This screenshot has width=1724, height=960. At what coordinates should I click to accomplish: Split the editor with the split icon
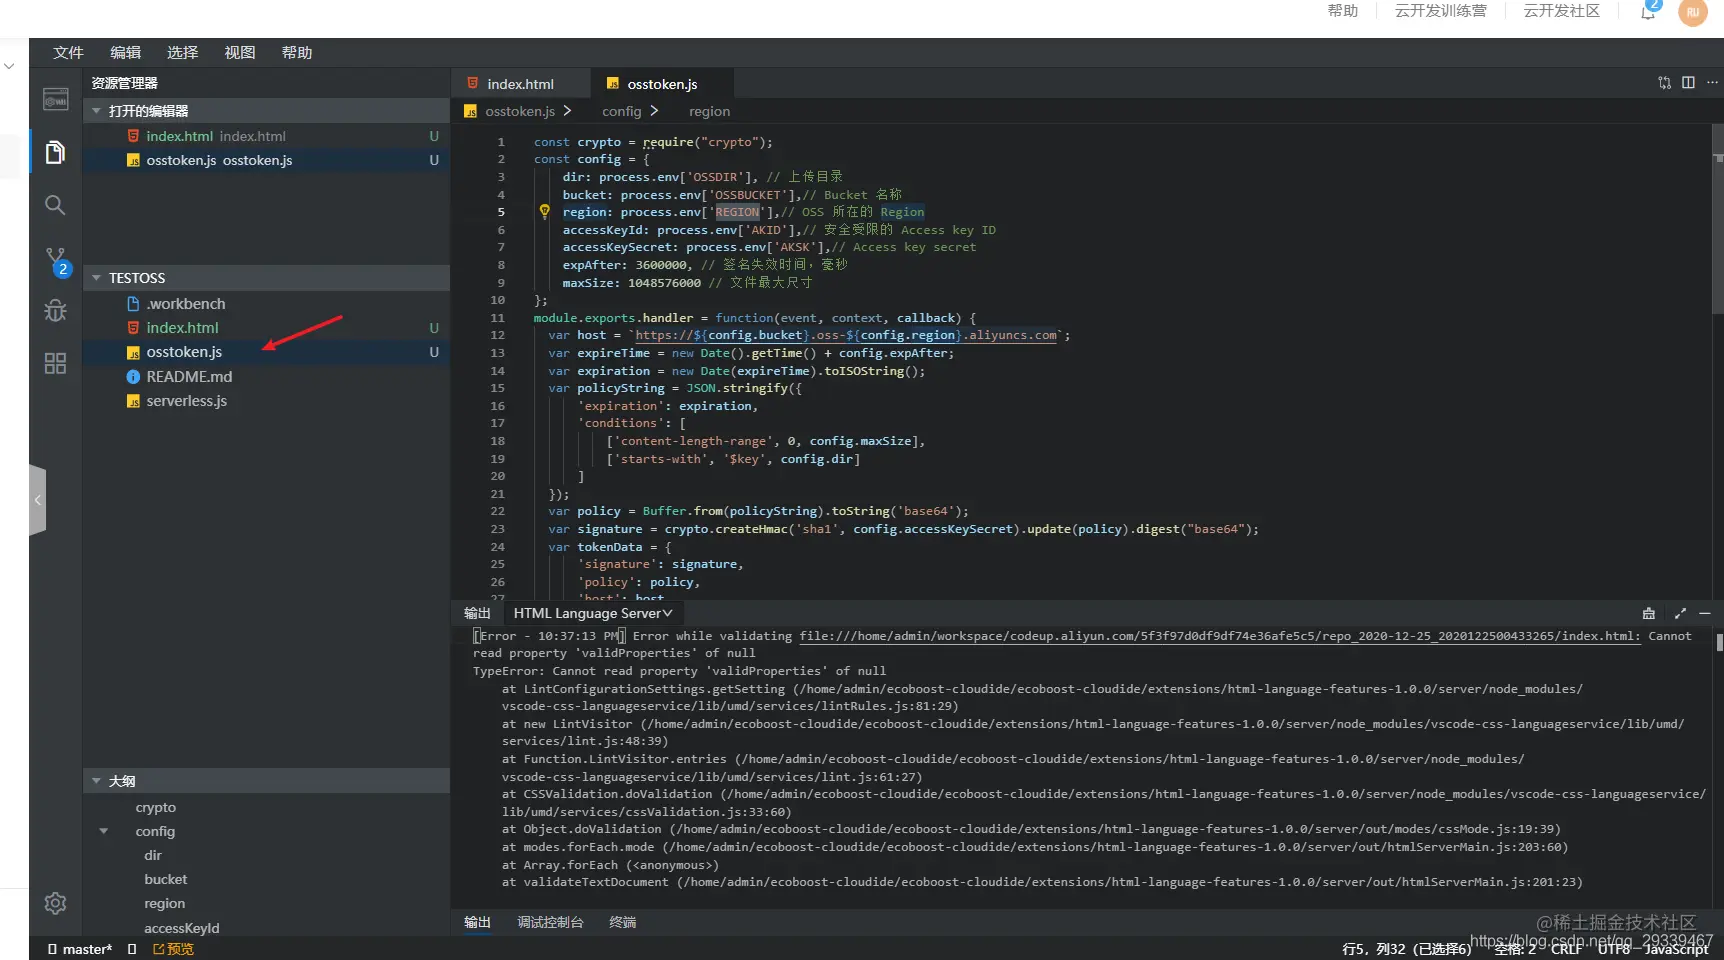pyautogui.click(x=1688, y=83)
